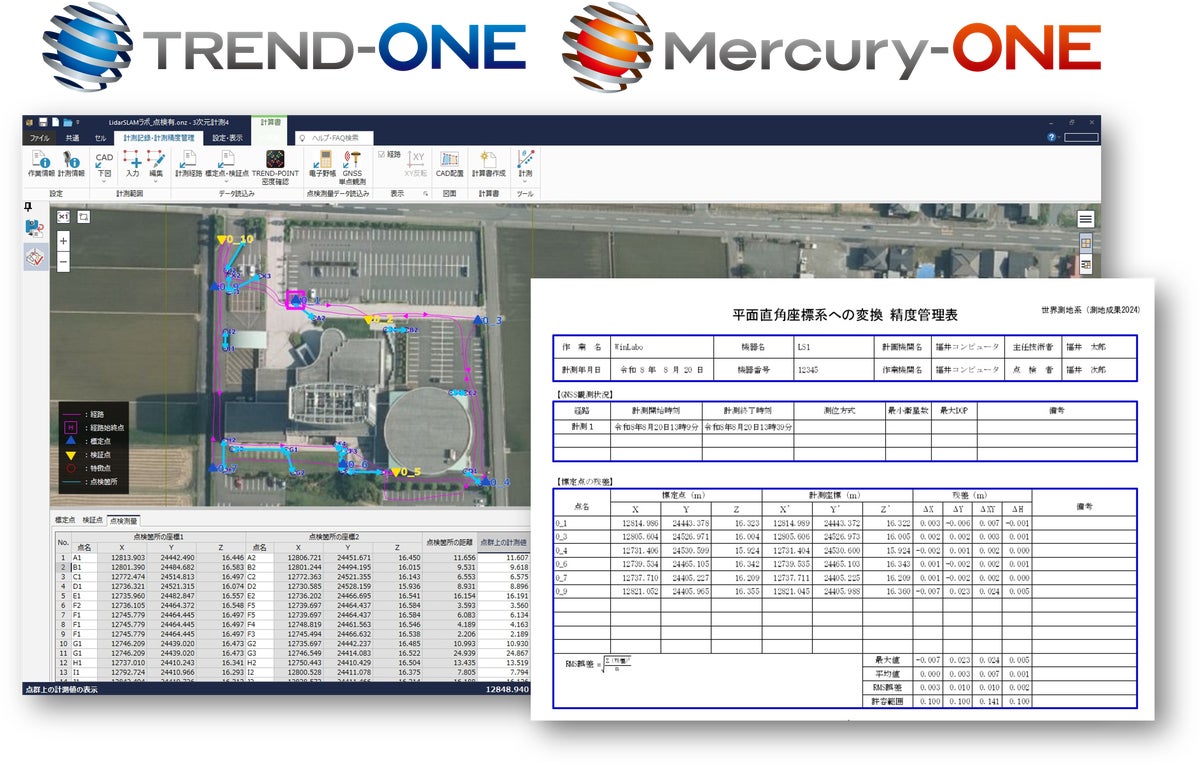Click 計算書作成 report creation icon
Viewport: 1200px width, 766px height.
[488, 165]
